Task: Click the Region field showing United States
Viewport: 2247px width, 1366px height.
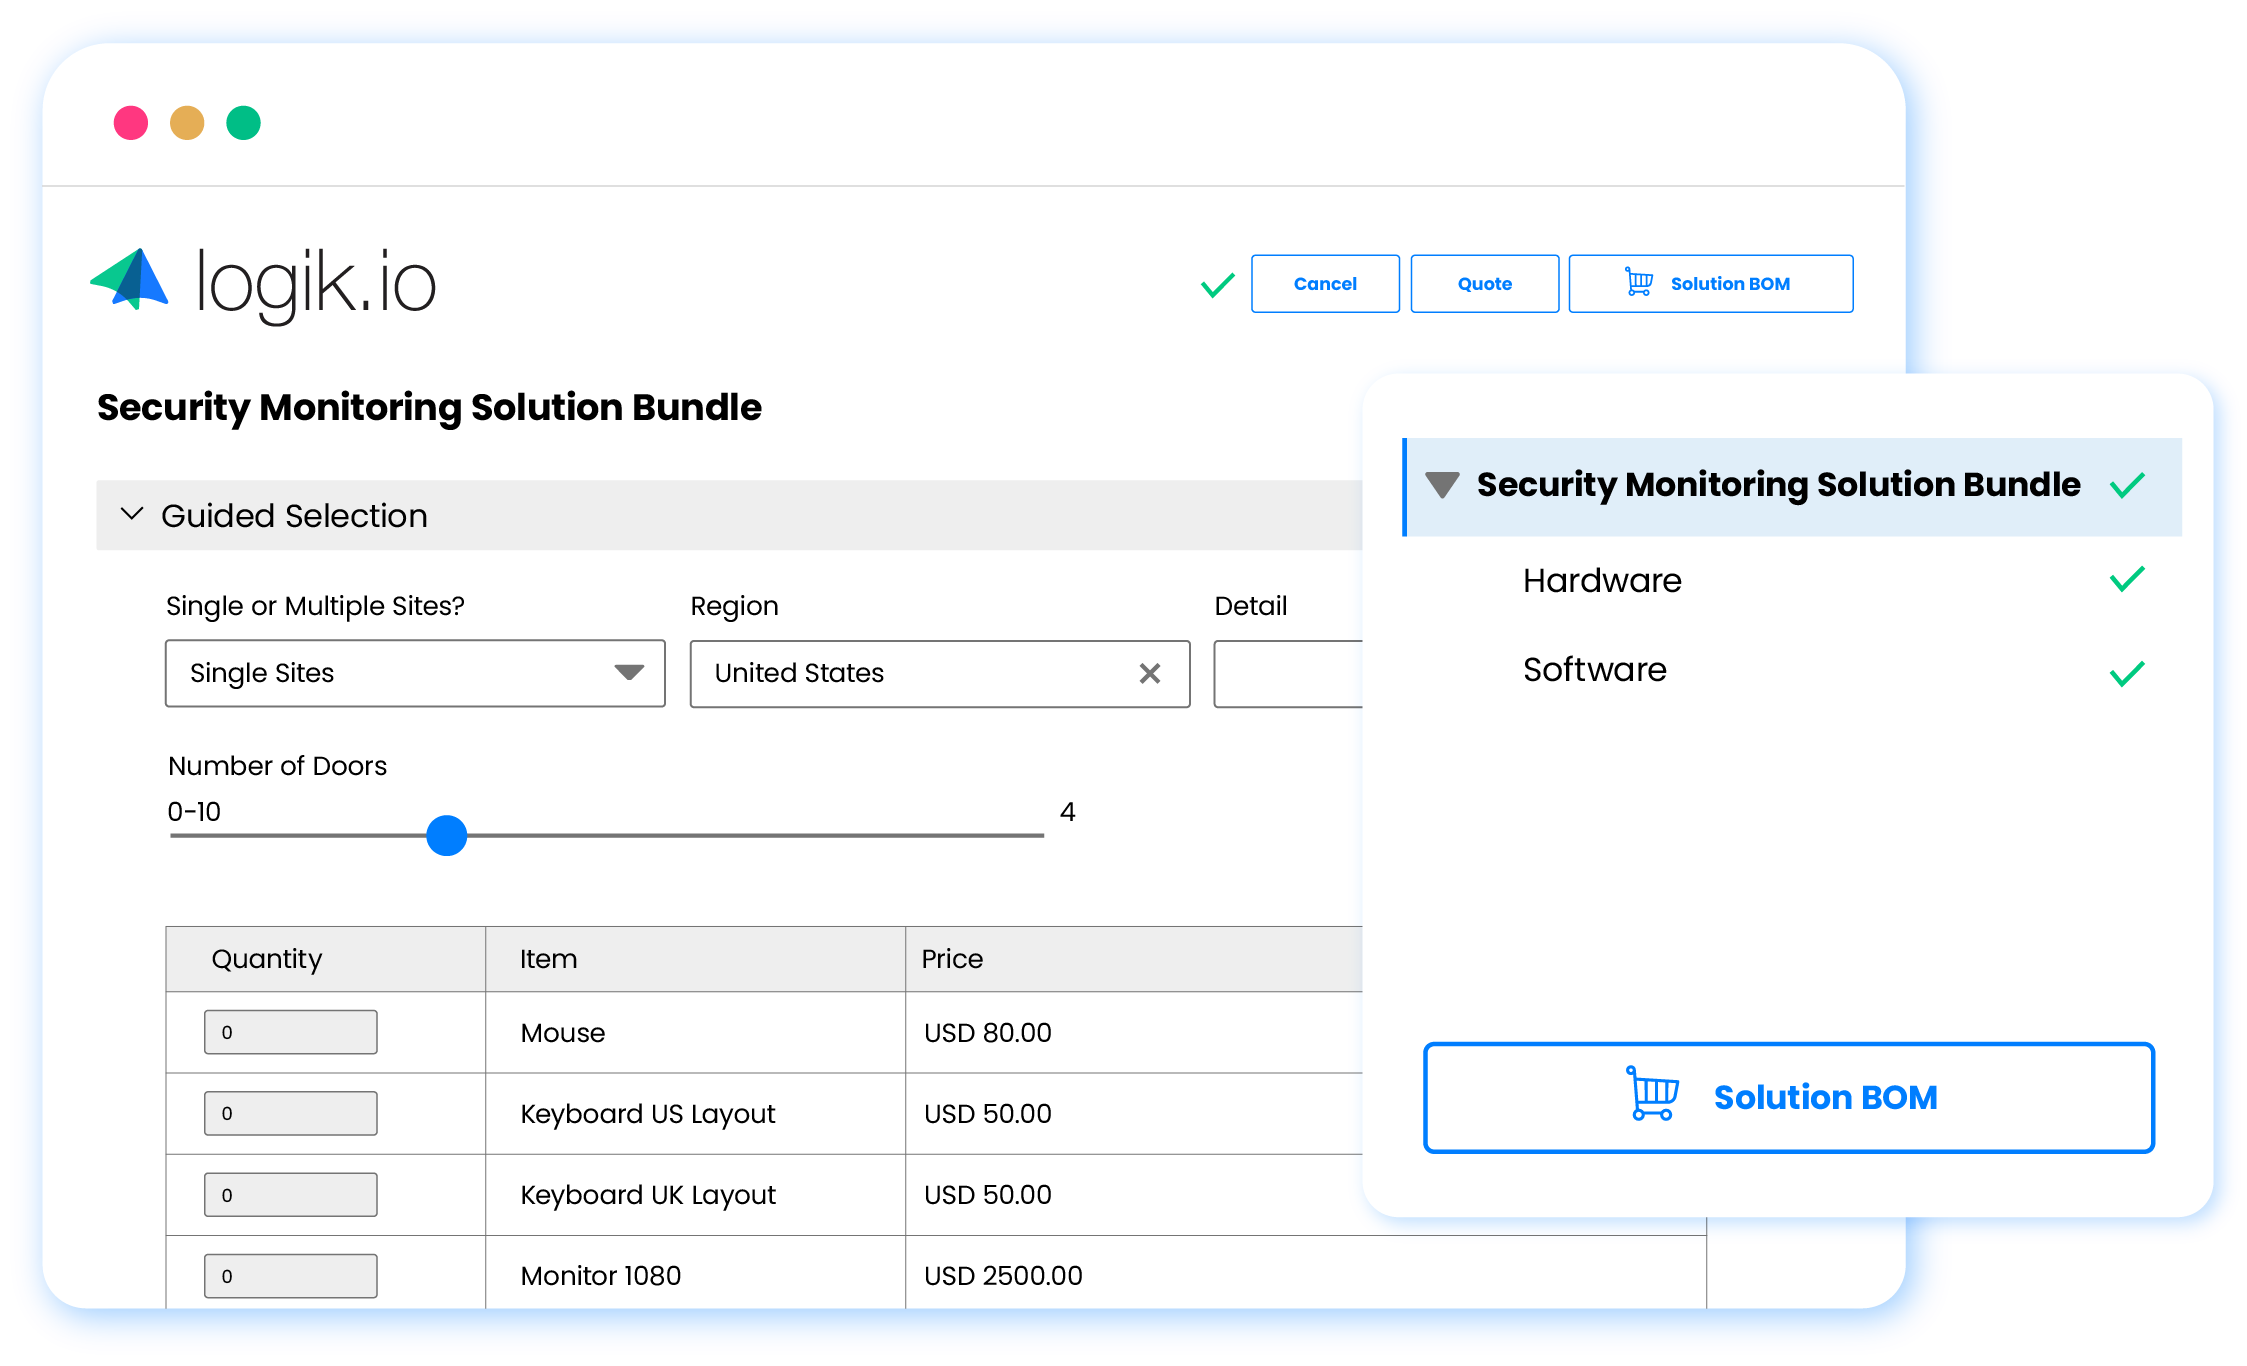Action: [x=940, y=673]
